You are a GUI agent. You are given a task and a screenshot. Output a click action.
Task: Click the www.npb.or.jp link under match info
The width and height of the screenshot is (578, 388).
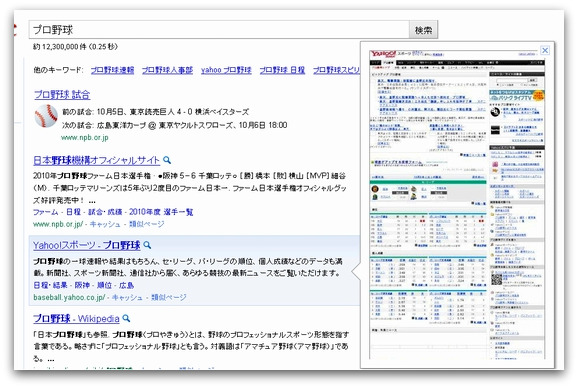[x=84, y=137]
